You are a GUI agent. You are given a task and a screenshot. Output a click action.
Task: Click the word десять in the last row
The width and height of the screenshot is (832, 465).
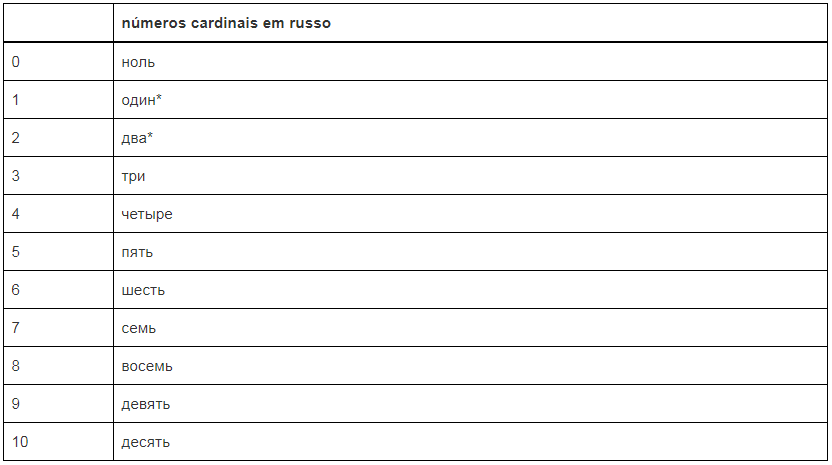point(146,442)
